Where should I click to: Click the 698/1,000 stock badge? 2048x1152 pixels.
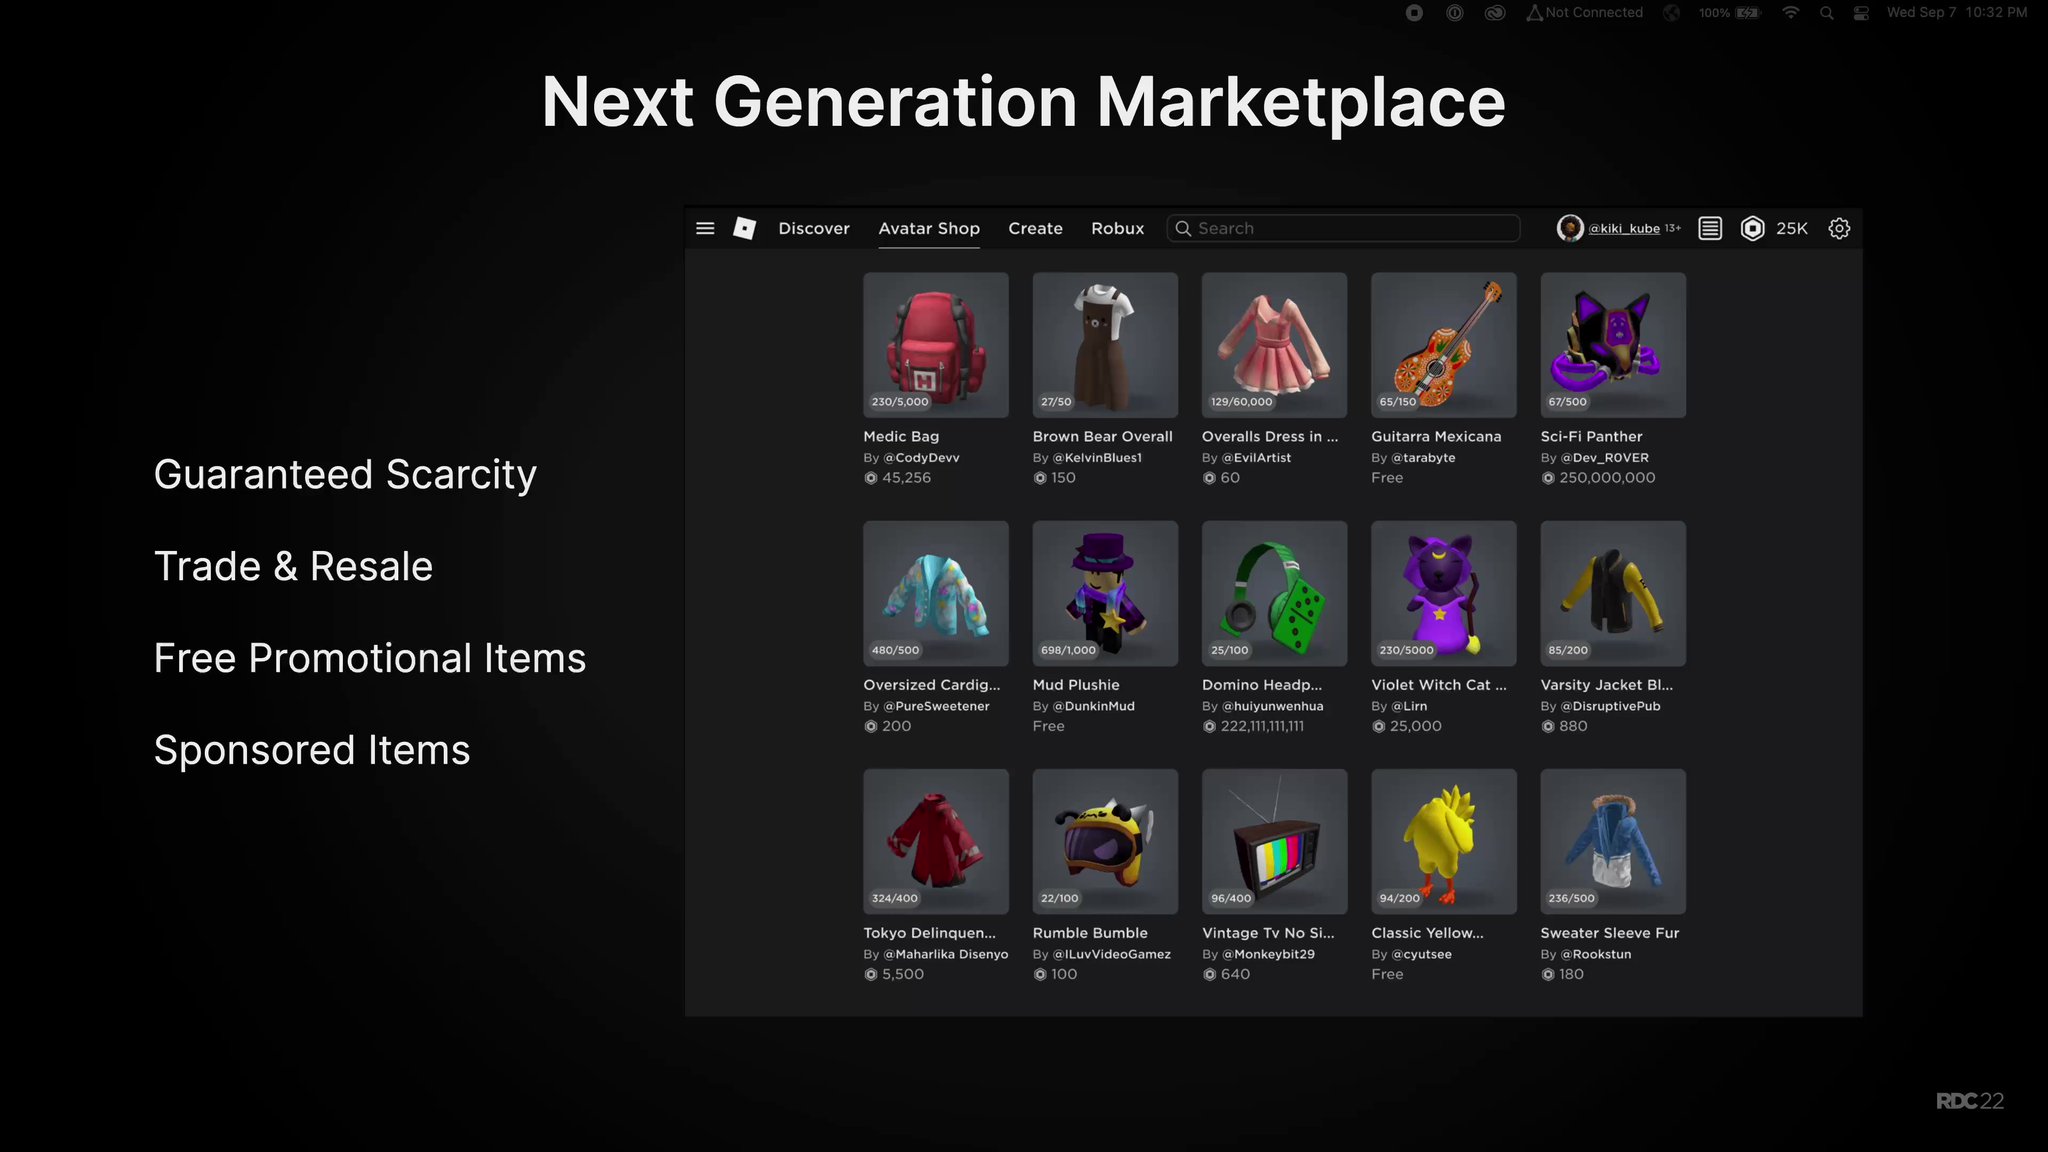click(x=1068, y=649)
